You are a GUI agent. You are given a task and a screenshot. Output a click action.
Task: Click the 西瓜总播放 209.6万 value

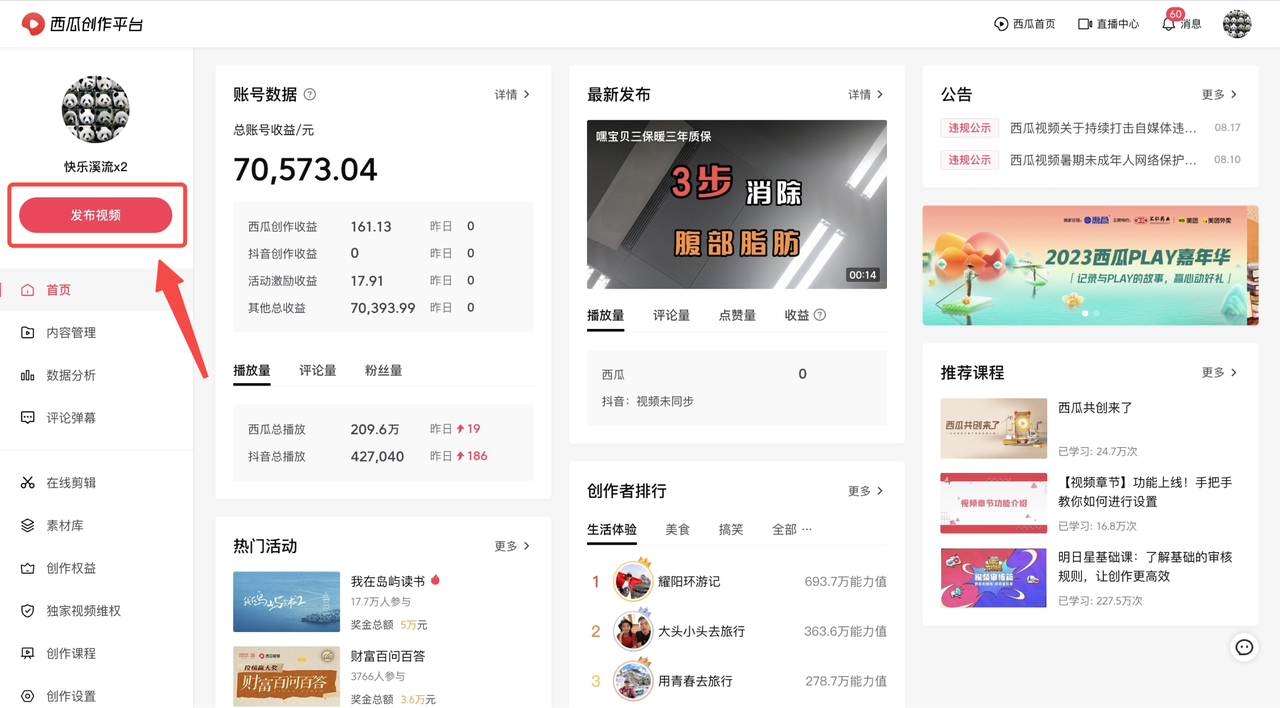(375, 429)
